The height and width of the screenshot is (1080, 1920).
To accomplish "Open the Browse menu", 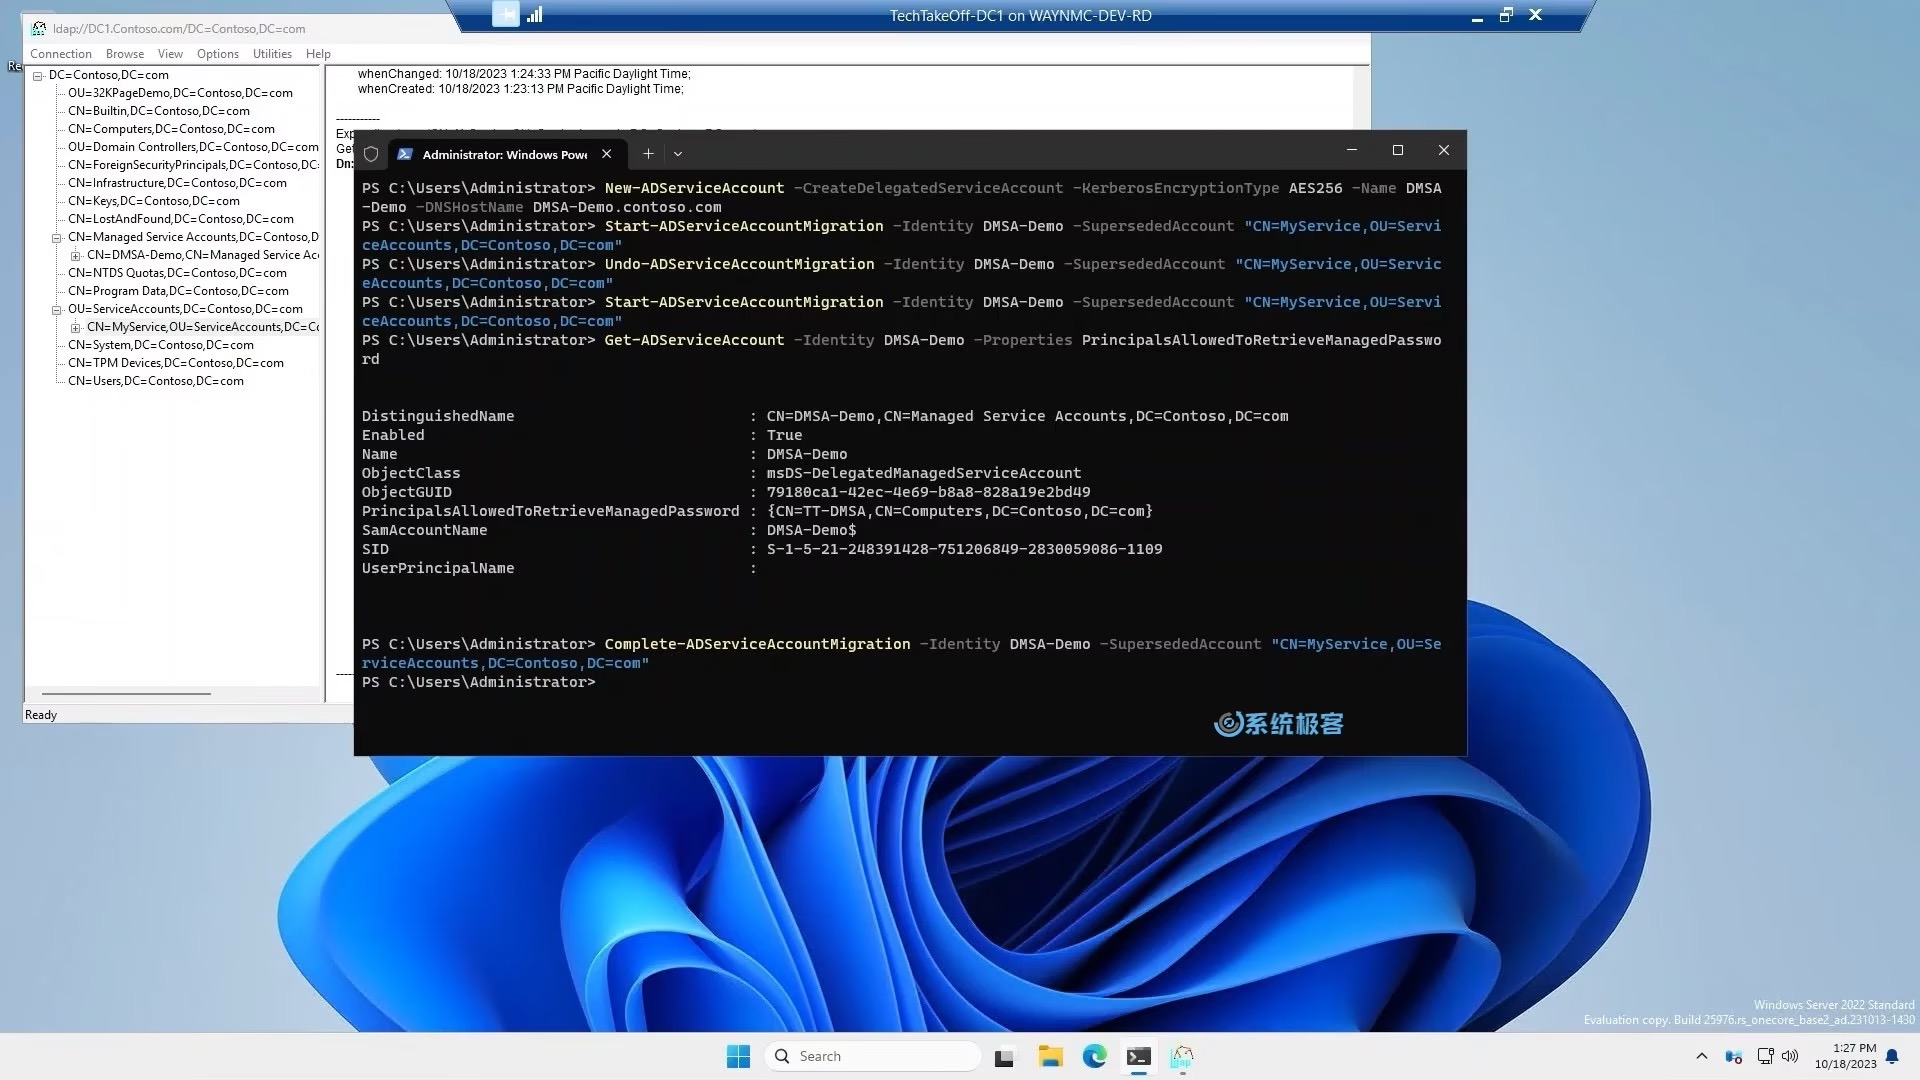I will [x=124, y=54].
